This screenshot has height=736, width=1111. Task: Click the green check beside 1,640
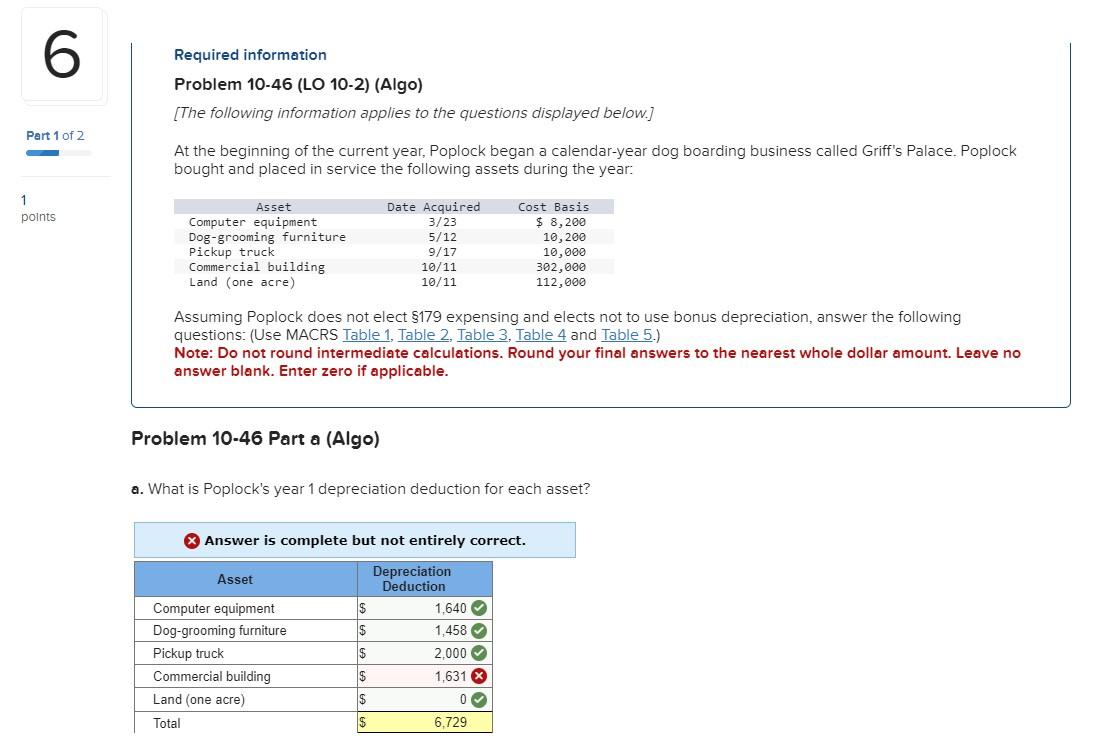click(479, 608)
